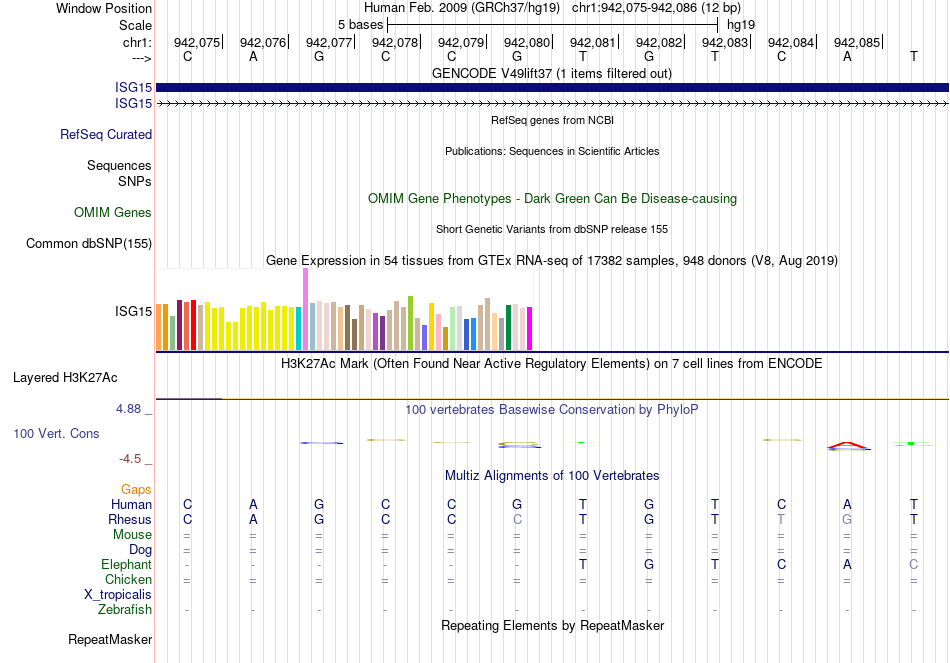Click the Gaps row label
The width and height of the screenshot is (950, 663).
(136, 490)
